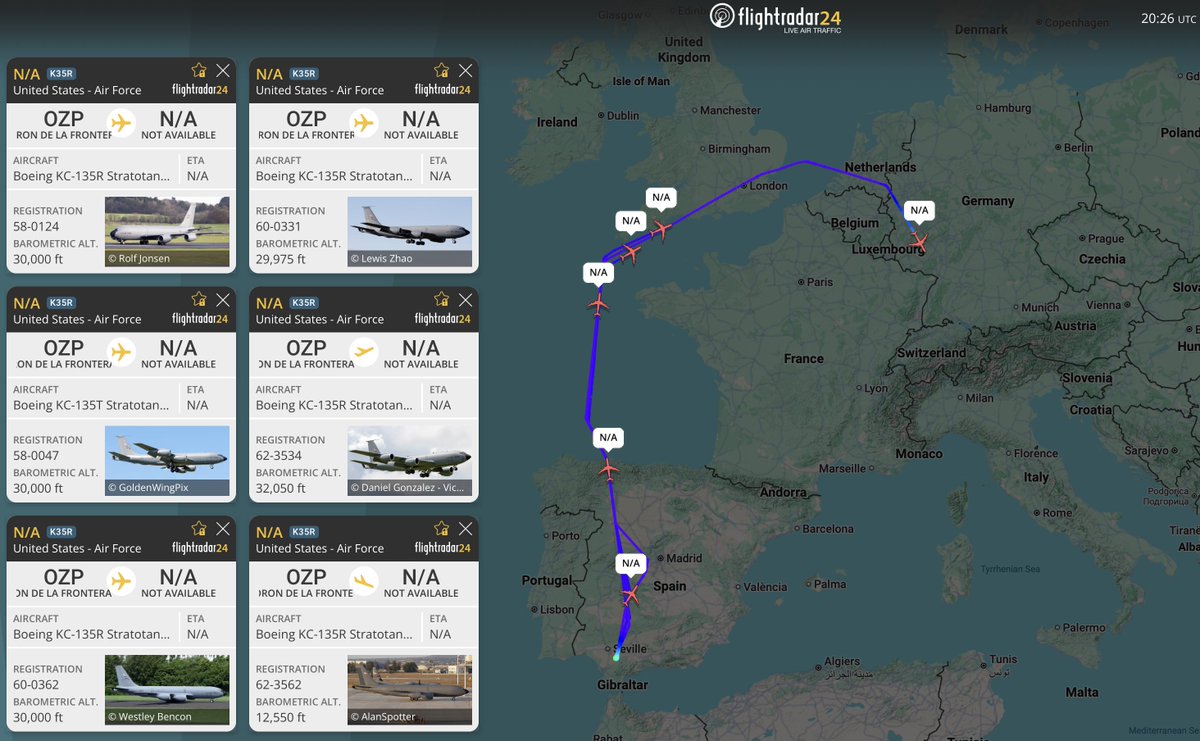This screenshot has height=741, width=1200.
Task: Click the OZP origin code on the 62-3562 card
Action: [x=306, y=577]
